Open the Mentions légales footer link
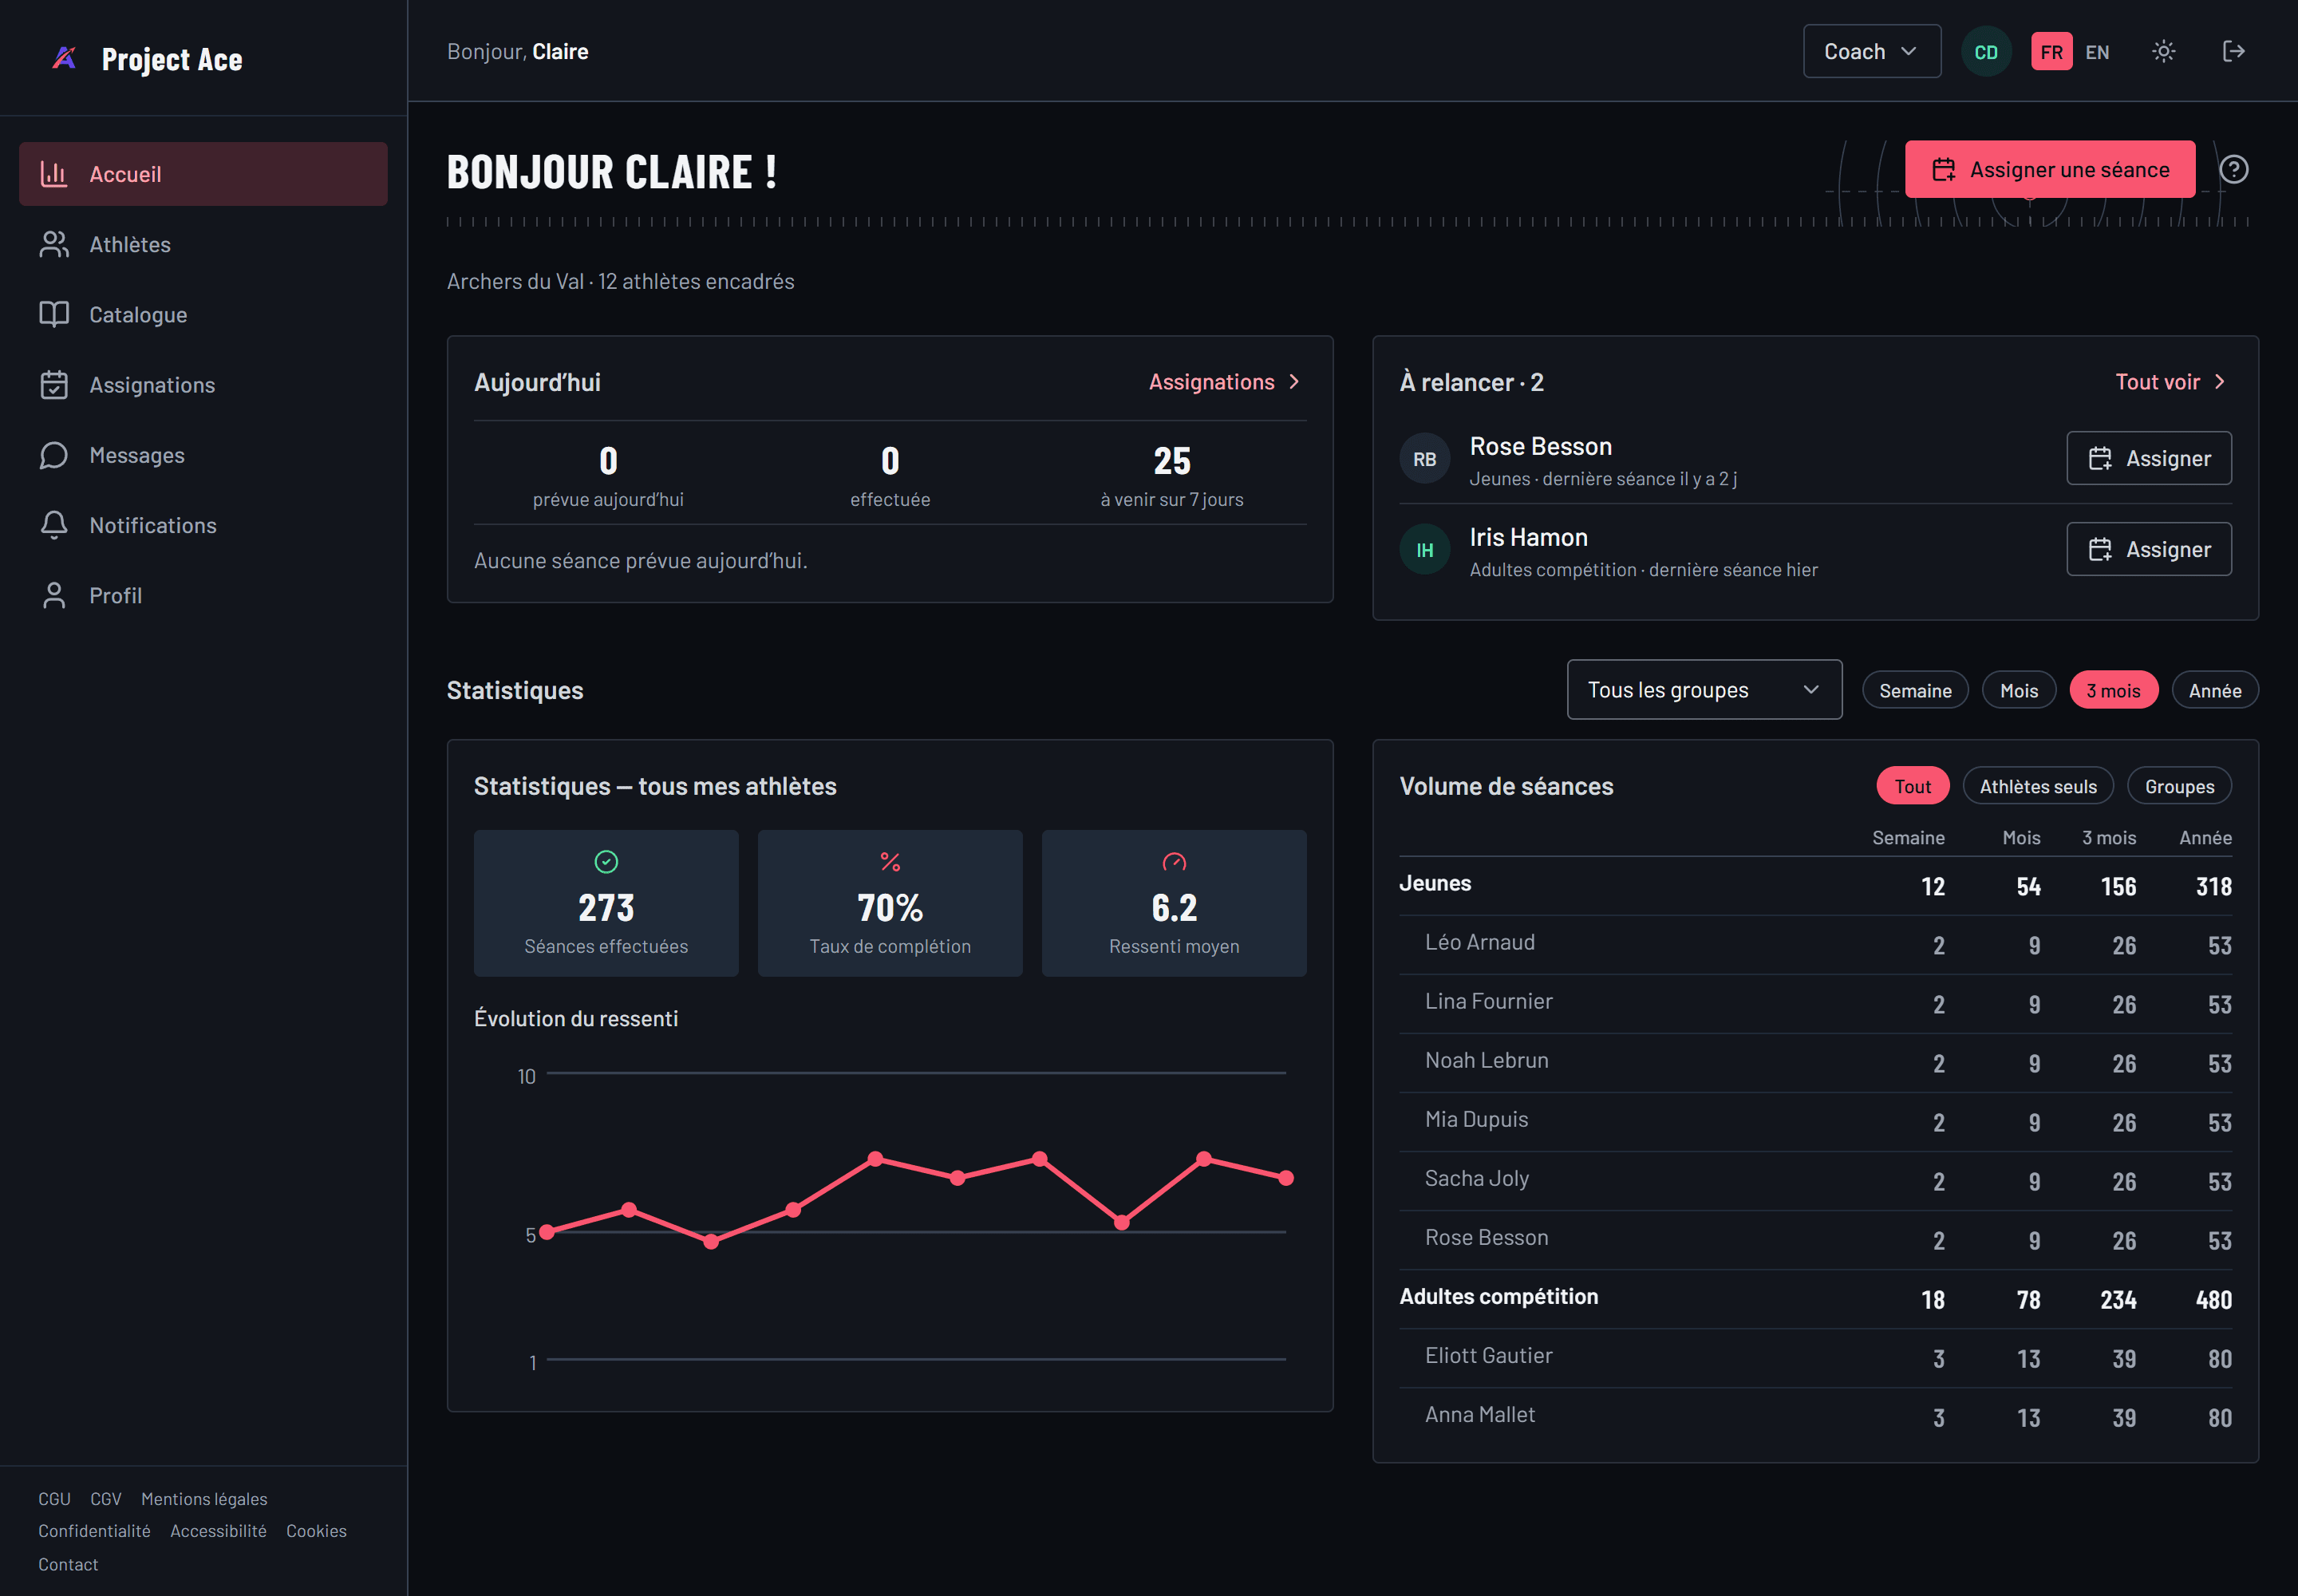This screenshot has width=2298, height=1596. tap(204, 1498)
